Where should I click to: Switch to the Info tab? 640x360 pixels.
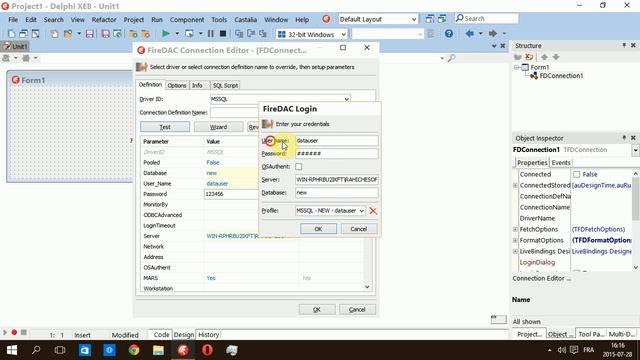click(197, 85)
